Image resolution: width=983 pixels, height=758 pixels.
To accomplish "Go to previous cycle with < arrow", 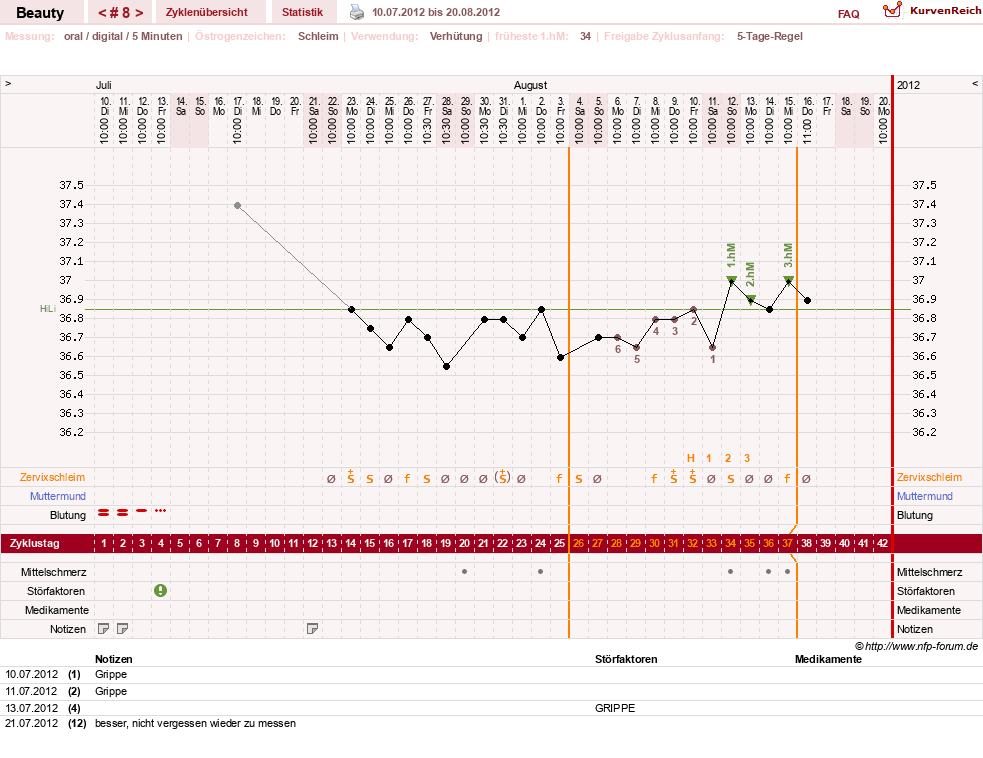I will pos(101,13).
